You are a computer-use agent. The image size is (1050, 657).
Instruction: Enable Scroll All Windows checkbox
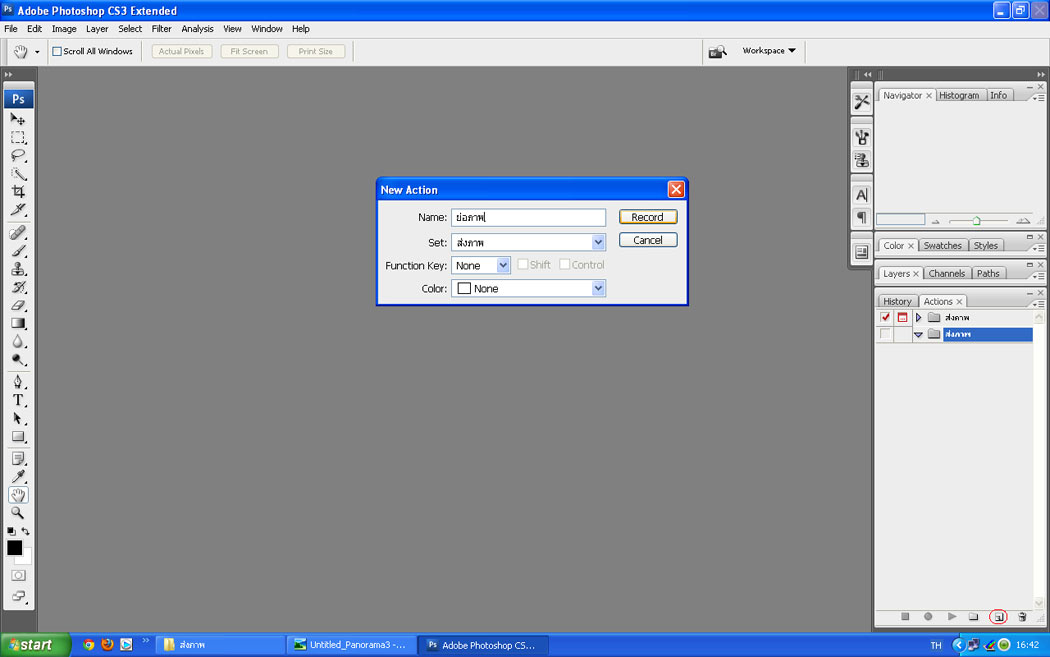57,51
